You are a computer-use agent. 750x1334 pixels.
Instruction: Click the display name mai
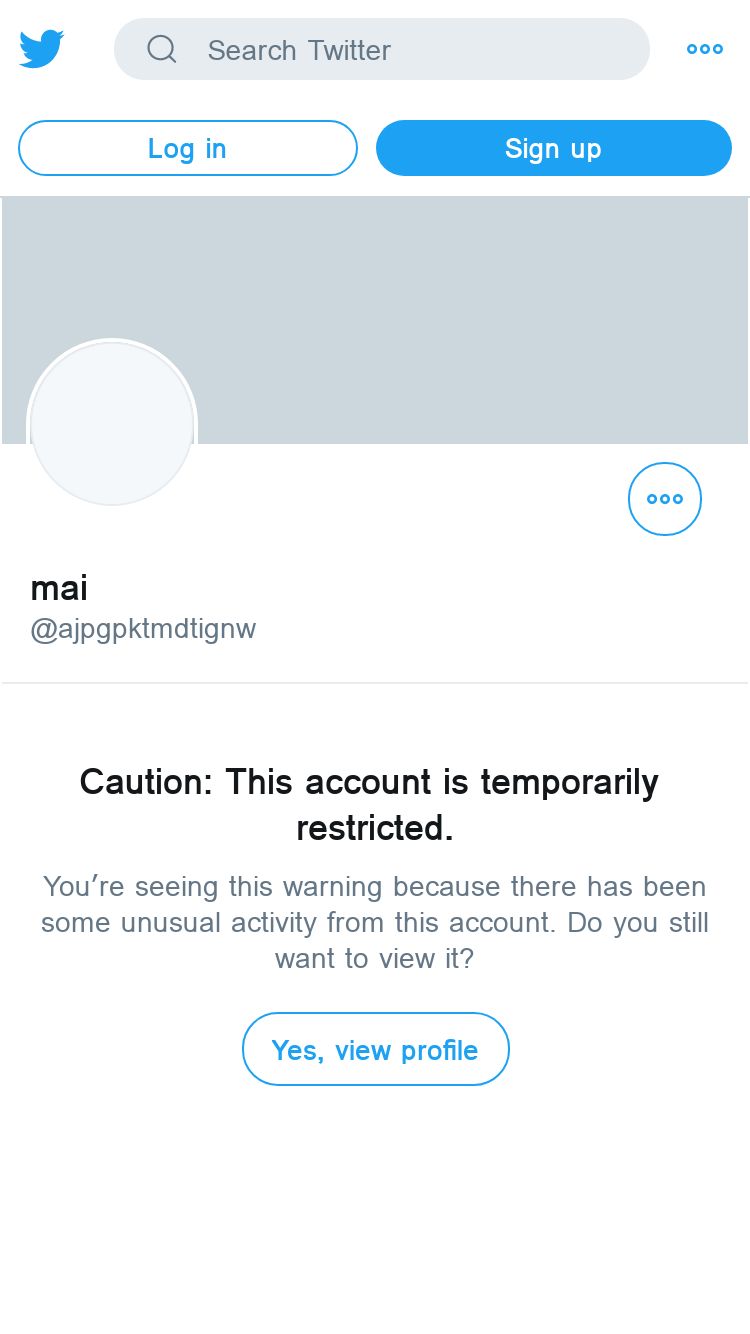[x=59, y=588]
